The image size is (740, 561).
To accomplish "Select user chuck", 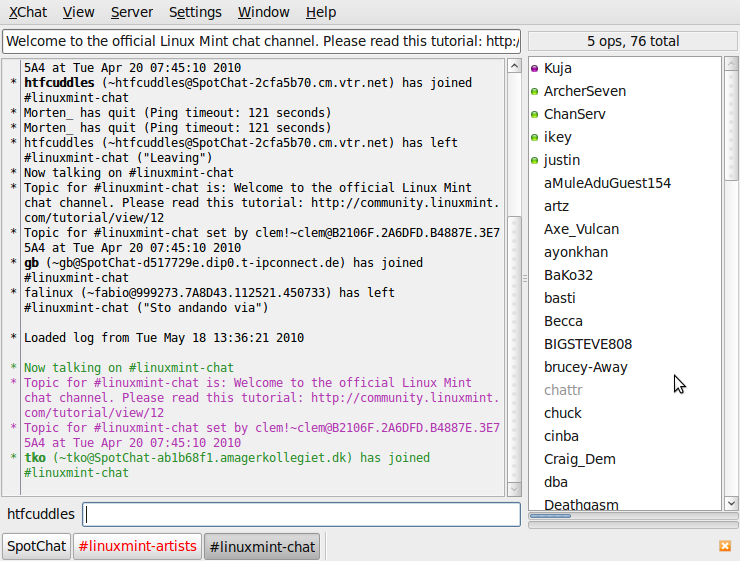I will pos(625,414).
